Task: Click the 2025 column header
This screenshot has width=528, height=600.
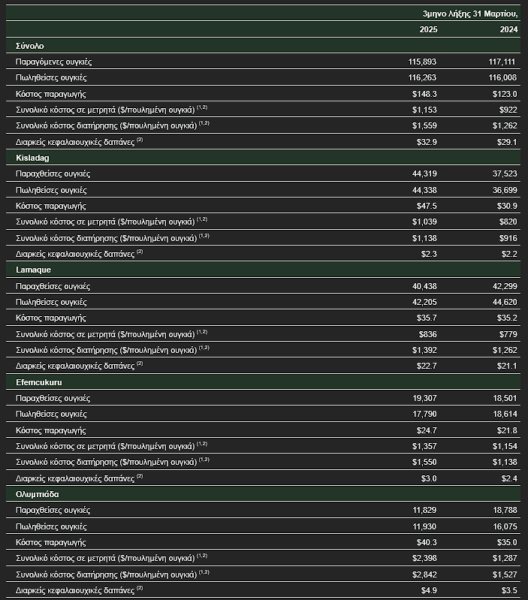Action: [428, 29]
